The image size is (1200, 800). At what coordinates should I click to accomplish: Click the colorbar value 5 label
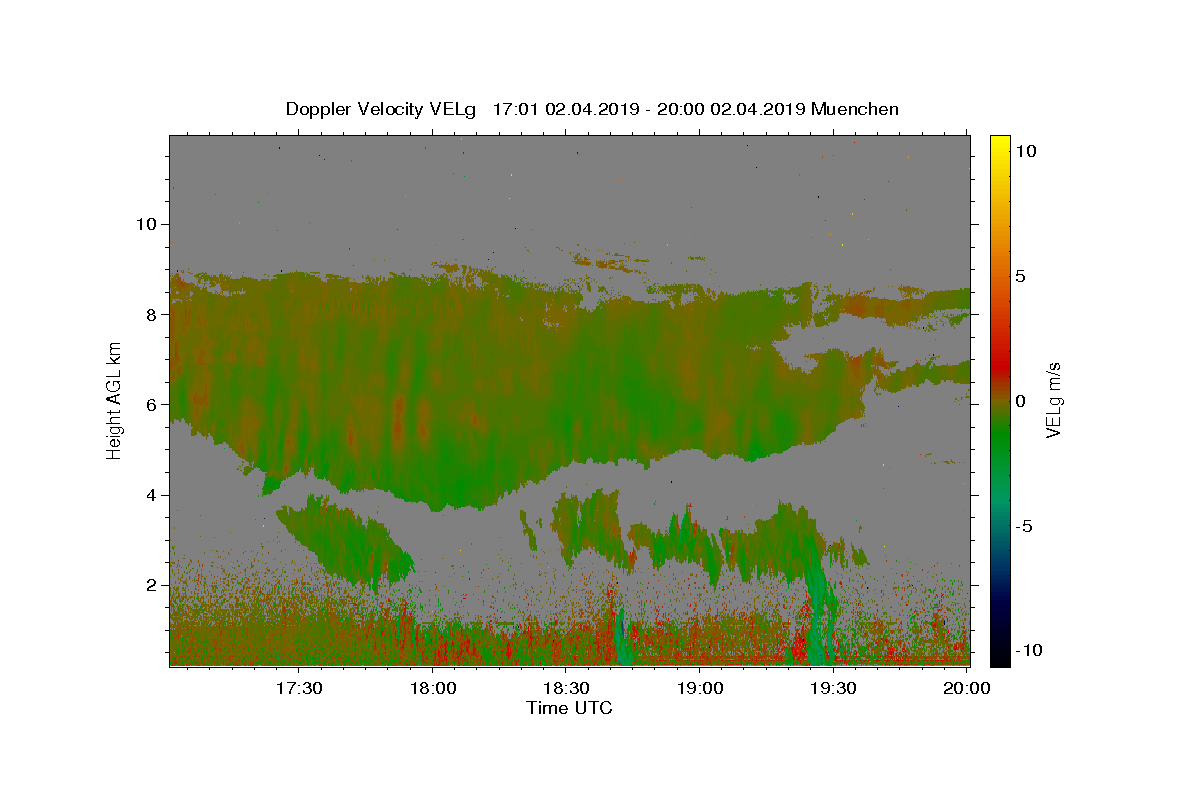click(x=1021, y=276)
